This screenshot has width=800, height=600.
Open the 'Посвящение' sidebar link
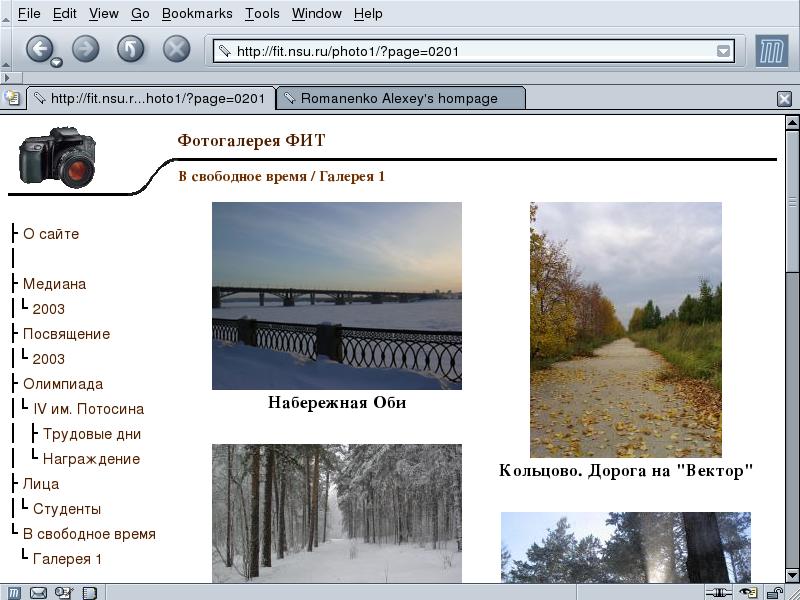pos(66,334)
